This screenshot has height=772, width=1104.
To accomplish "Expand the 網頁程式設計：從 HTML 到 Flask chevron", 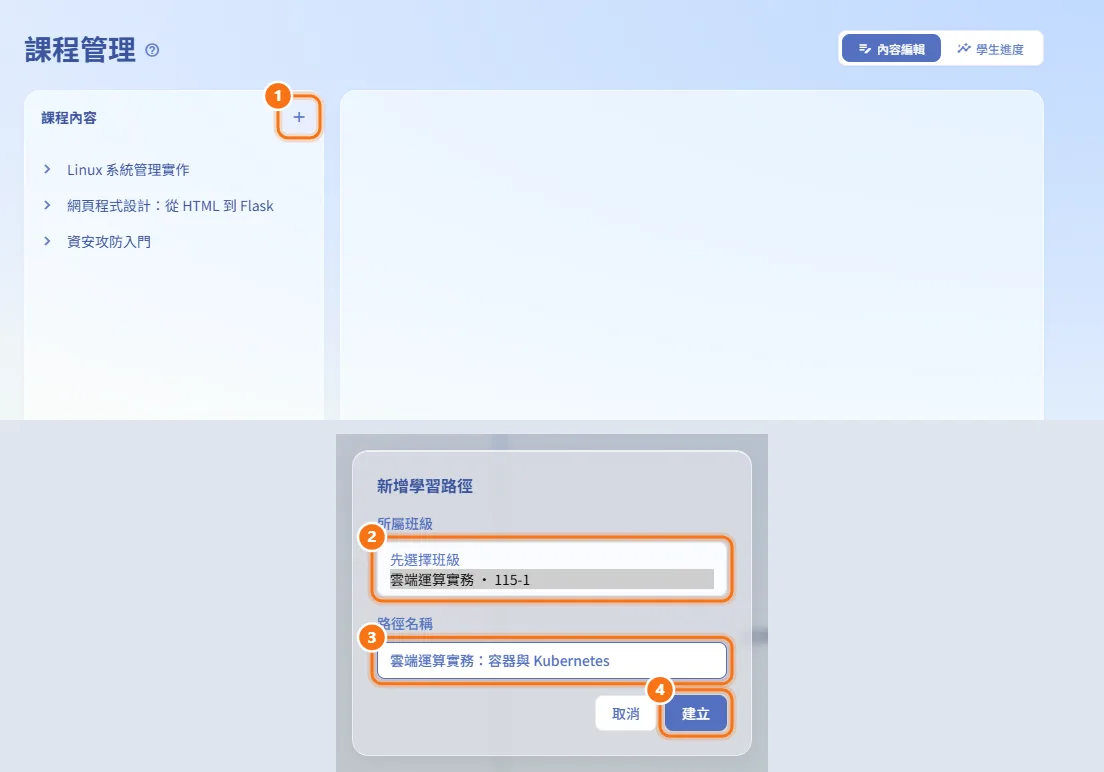I will (x=47, y=205).
